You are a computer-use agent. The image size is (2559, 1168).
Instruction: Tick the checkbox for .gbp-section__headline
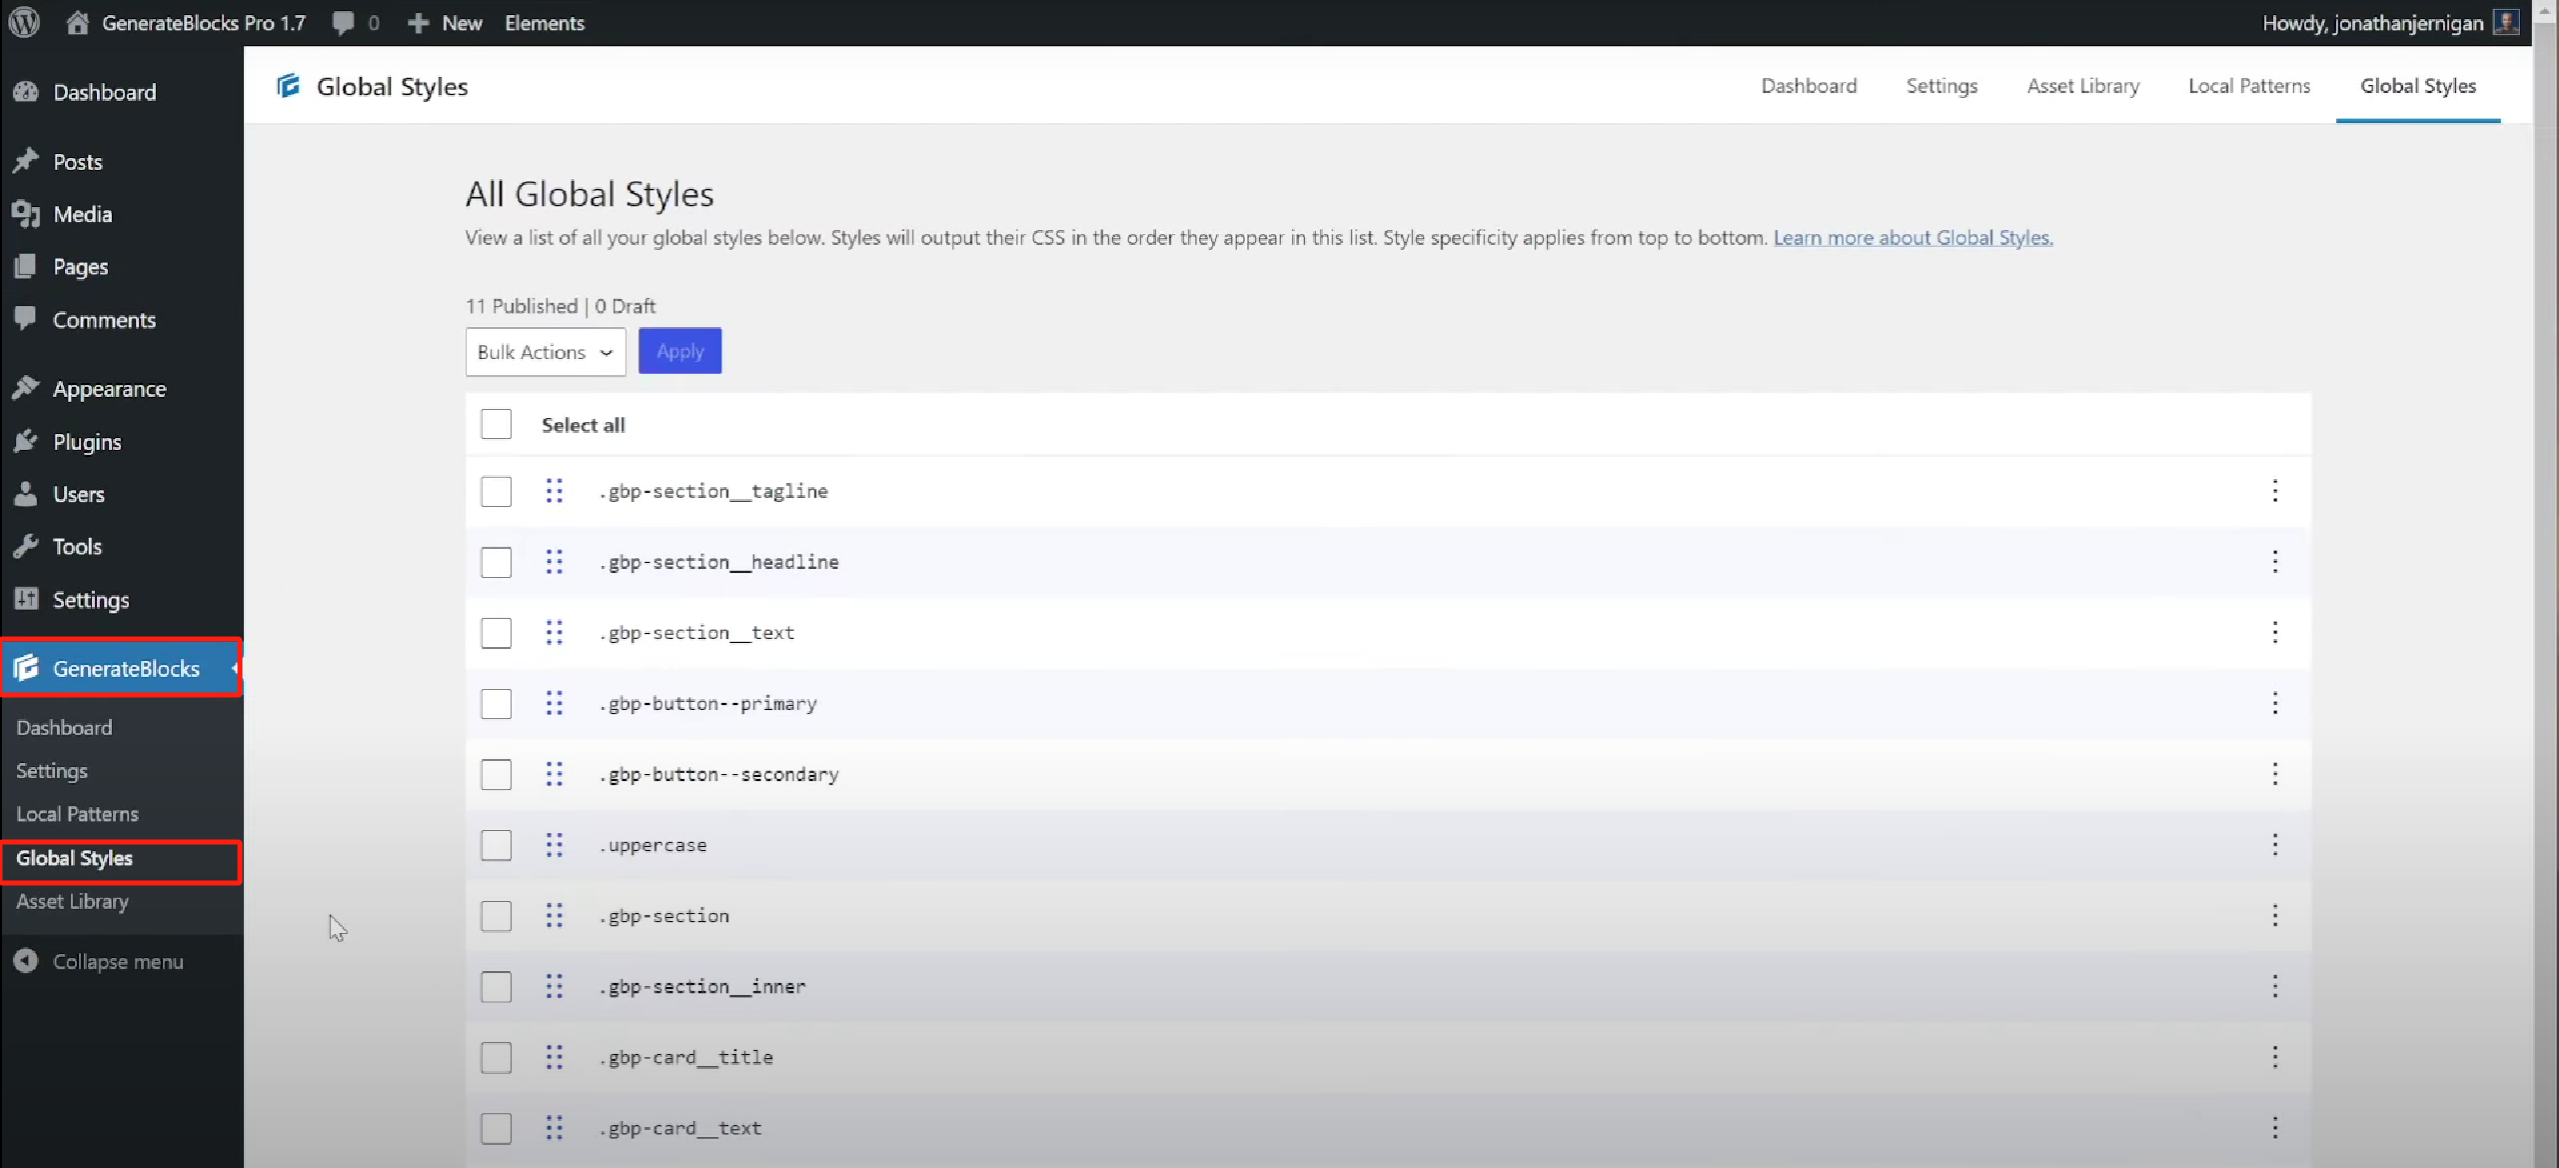click(x=496, y=562)
